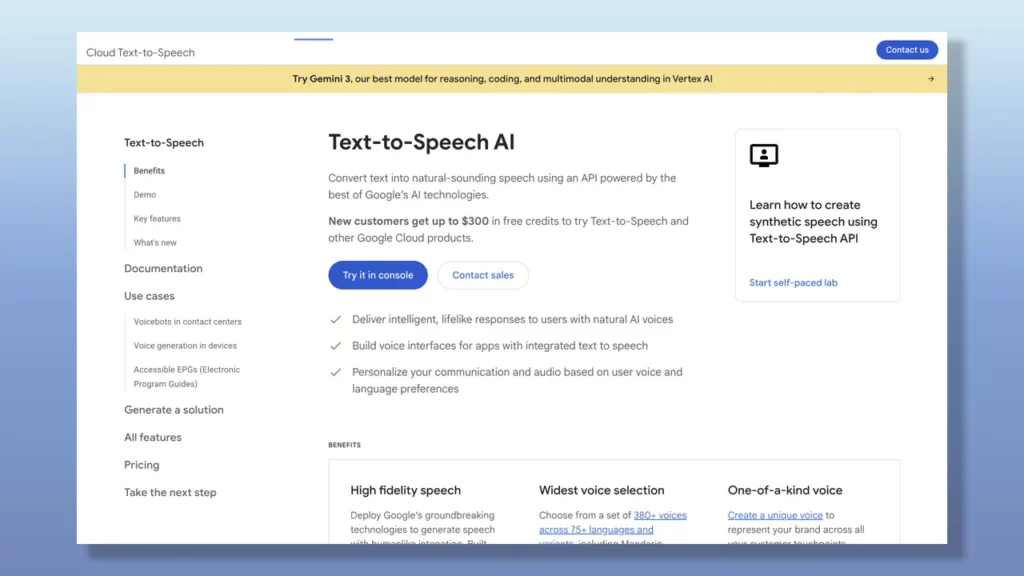Open the 75+ languages and variants link
1024x576 pixels.
tap(599, 529)
